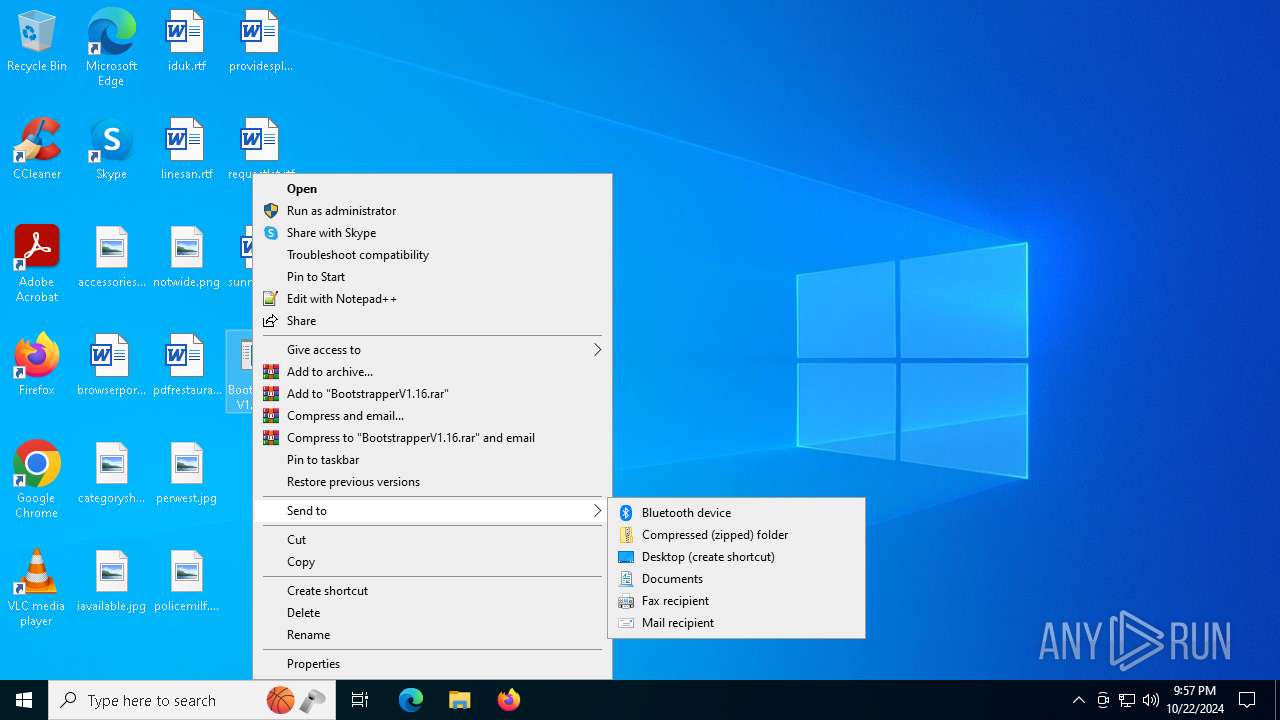This screenshot has width=1280, height=720.
Task: Choose Edit with Notepad++
Action: (432, 299)
